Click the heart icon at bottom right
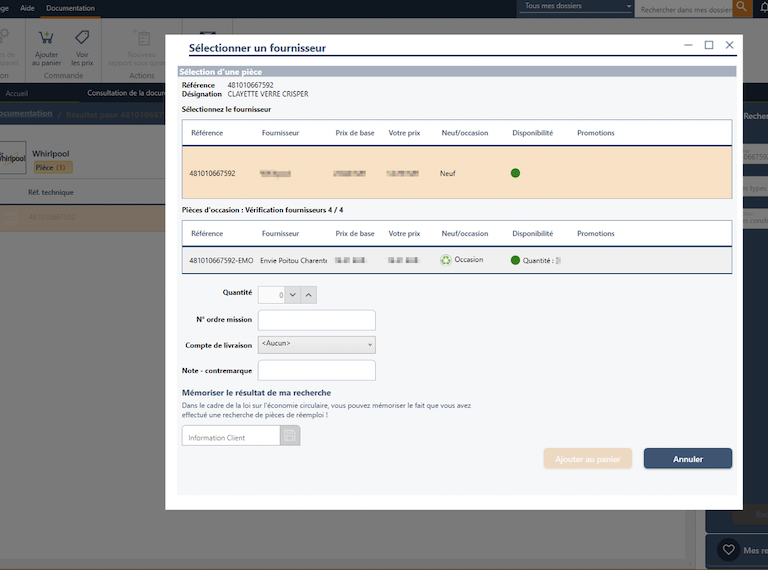The height and width of the screenshot is (570, 768). point(729,550)
